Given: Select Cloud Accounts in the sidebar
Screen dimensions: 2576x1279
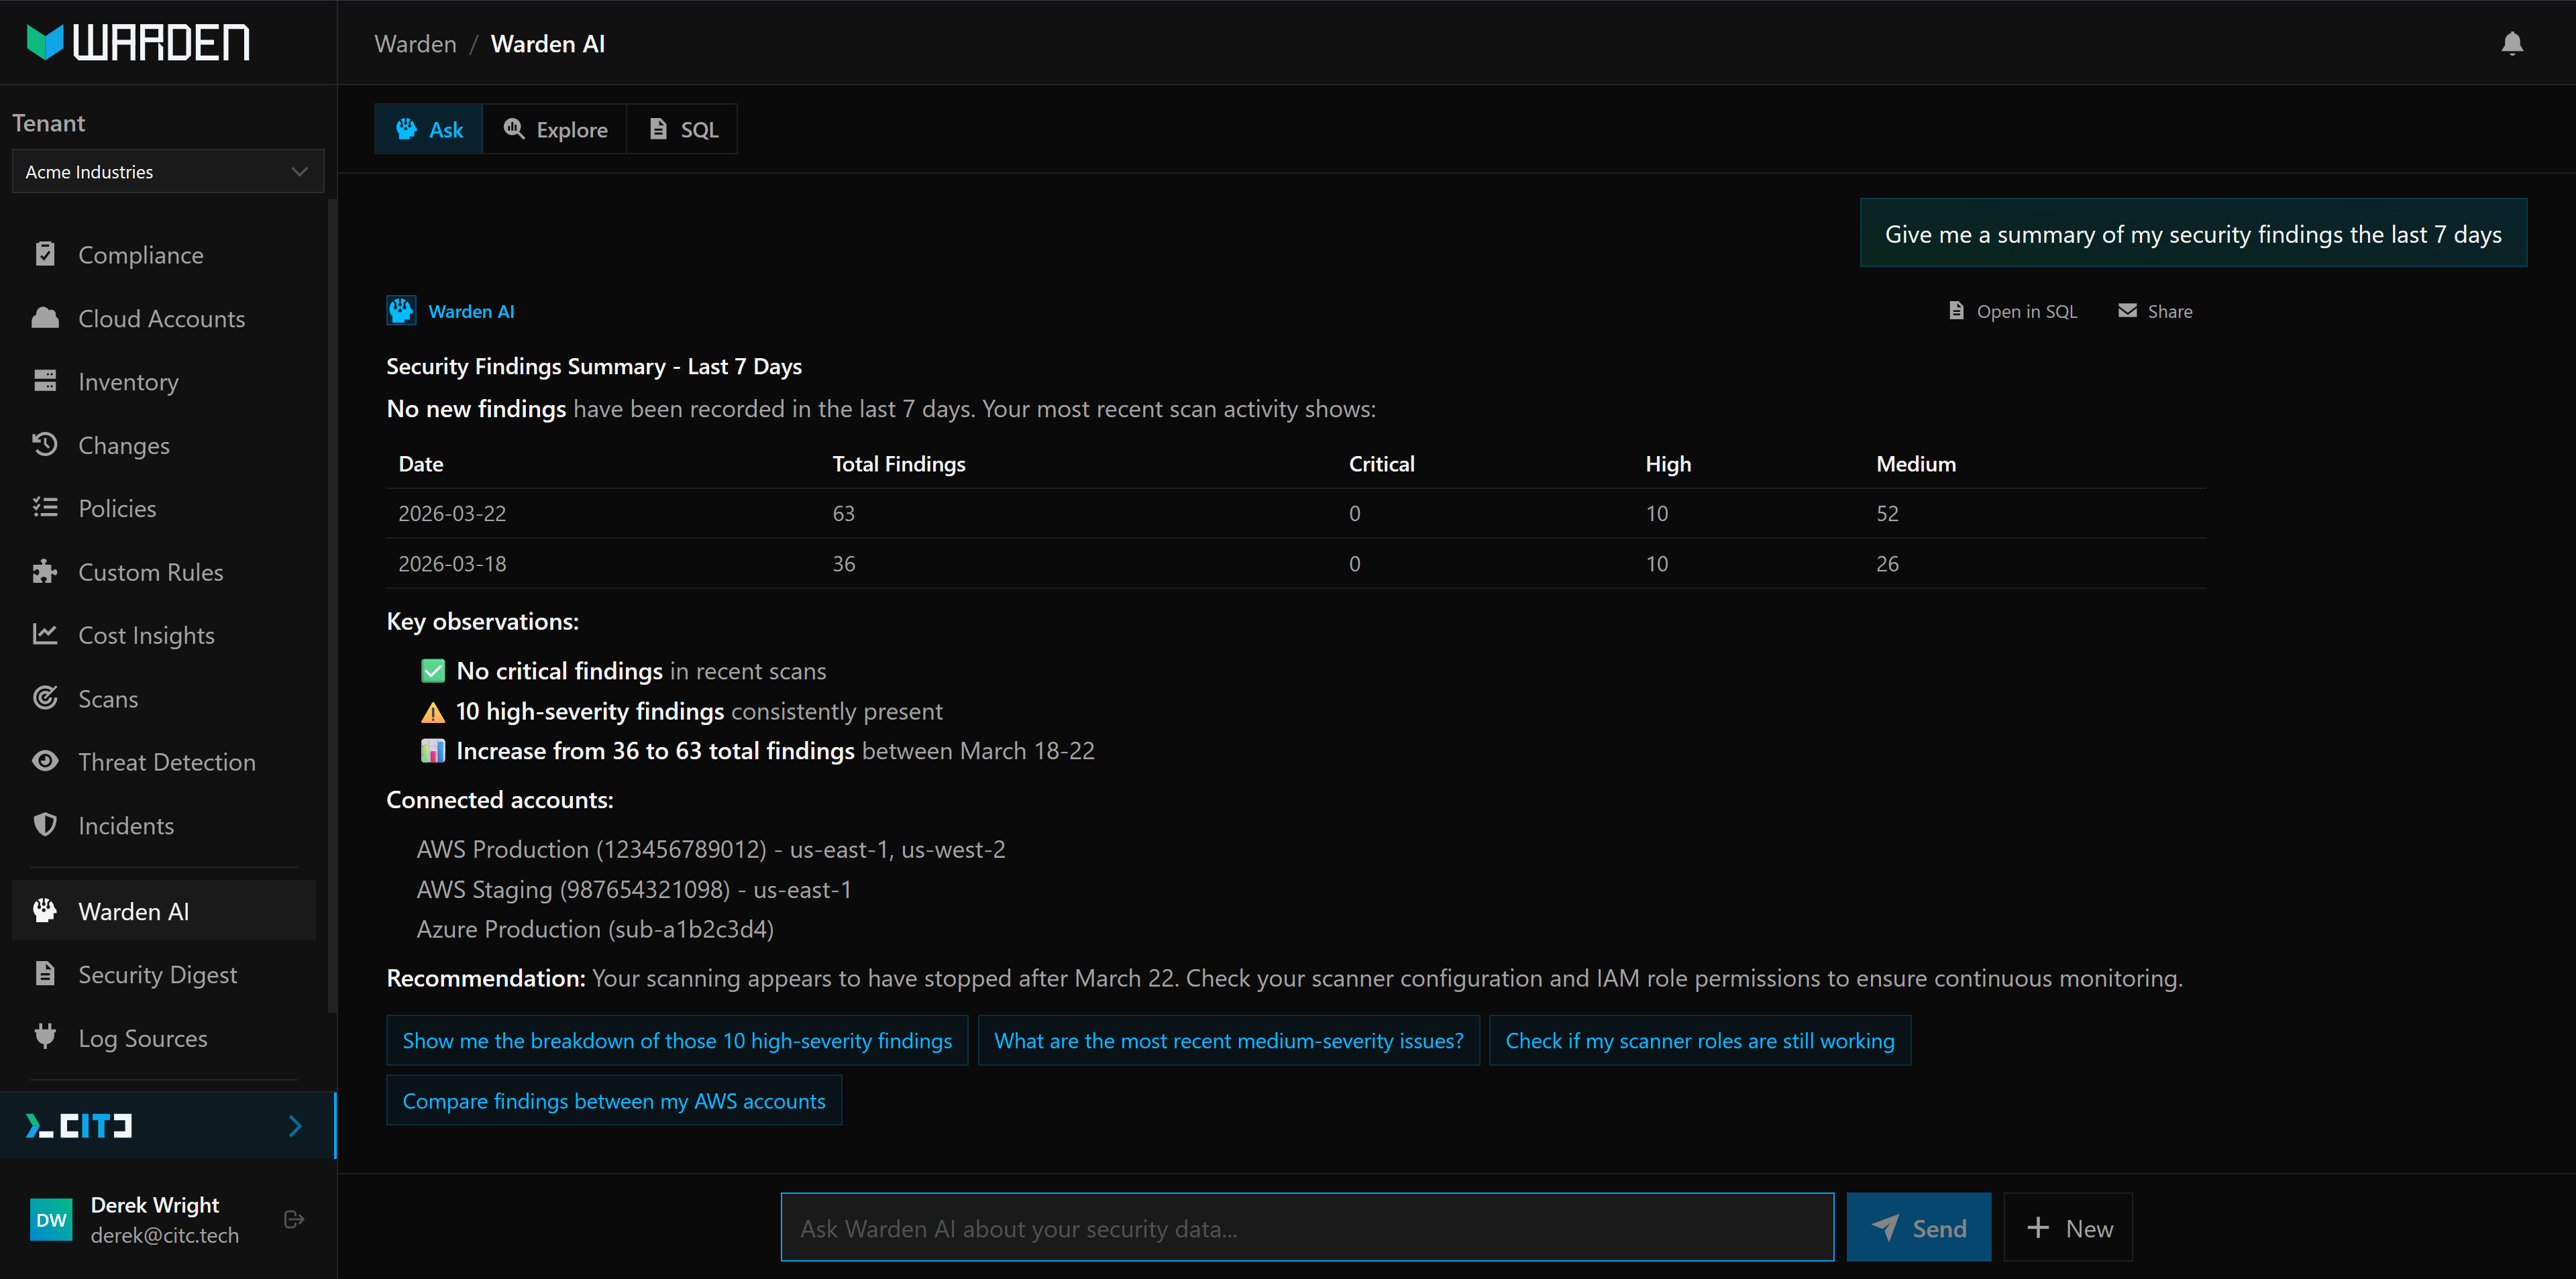Looking at the screenshot, I should (161, 318).
